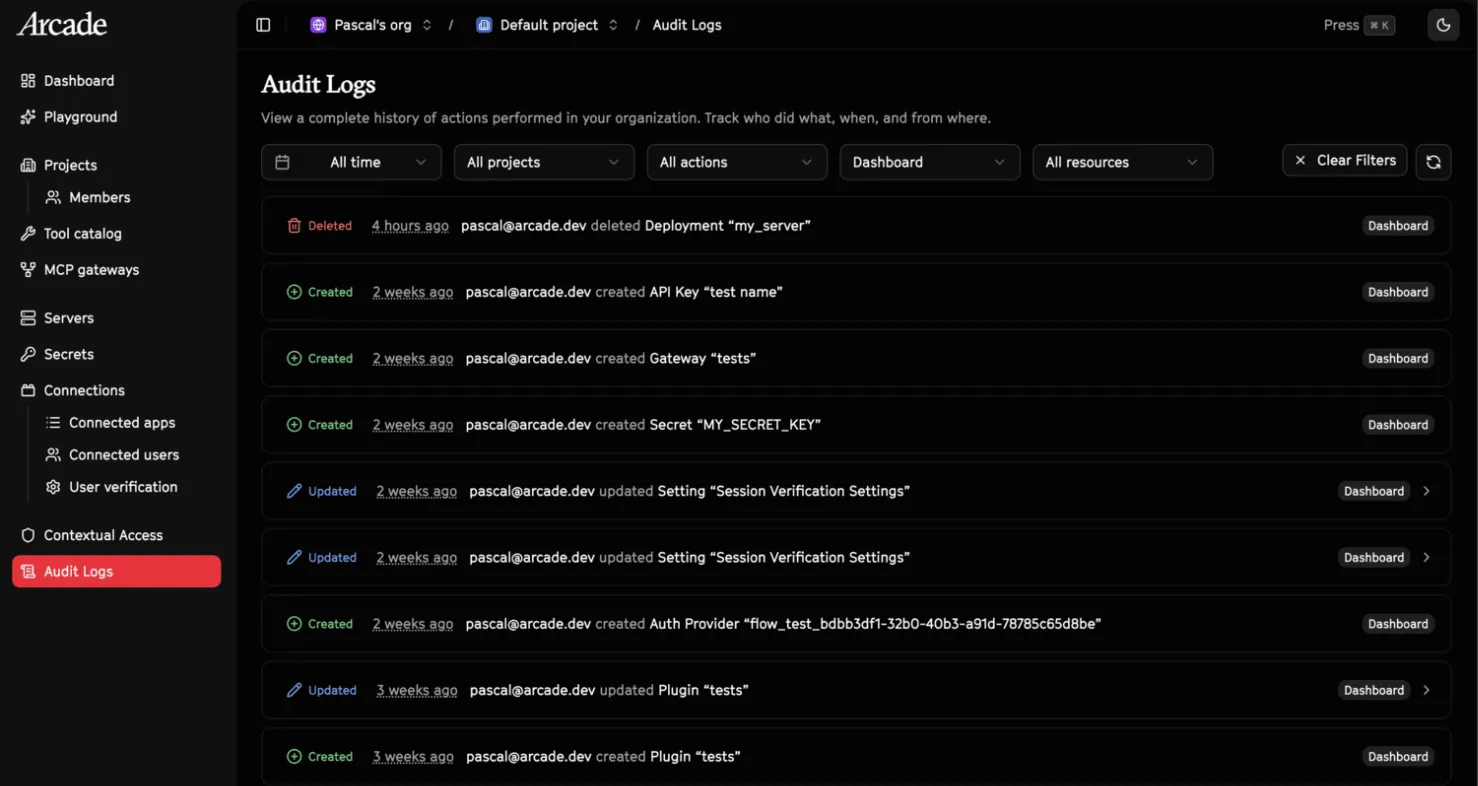Toggle the sidebar collapse control
The width and height of the screenshot is (1478, 786).
coord(263,24)
